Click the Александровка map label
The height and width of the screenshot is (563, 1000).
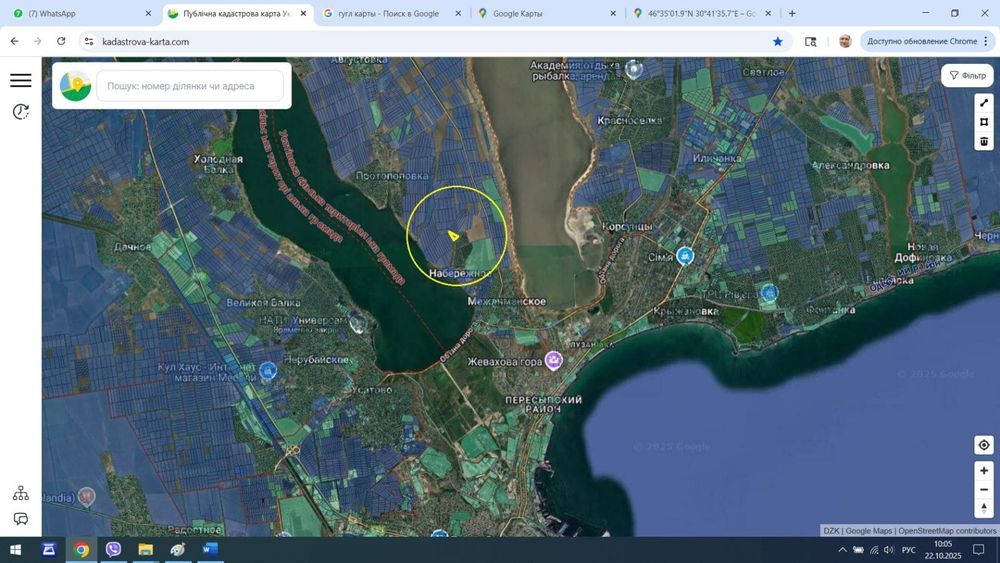click(x=850, y=165)
